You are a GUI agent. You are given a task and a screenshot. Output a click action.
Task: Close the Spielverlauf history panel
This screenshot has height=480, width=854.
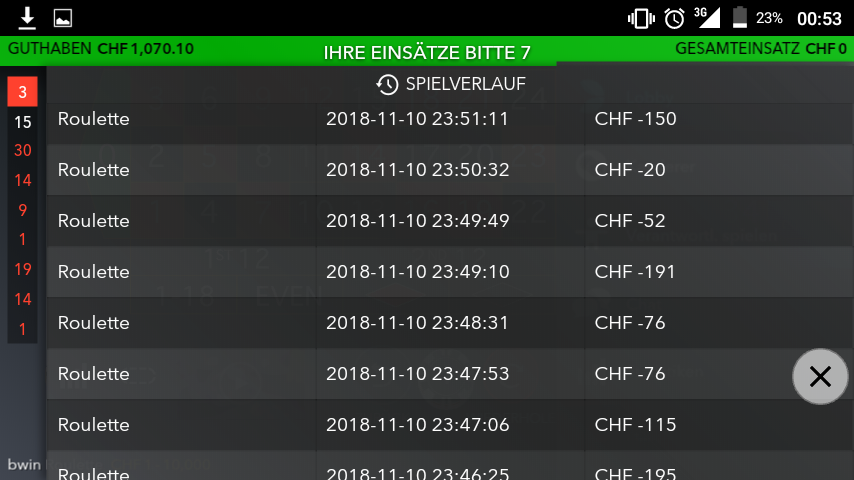[820, 376]
